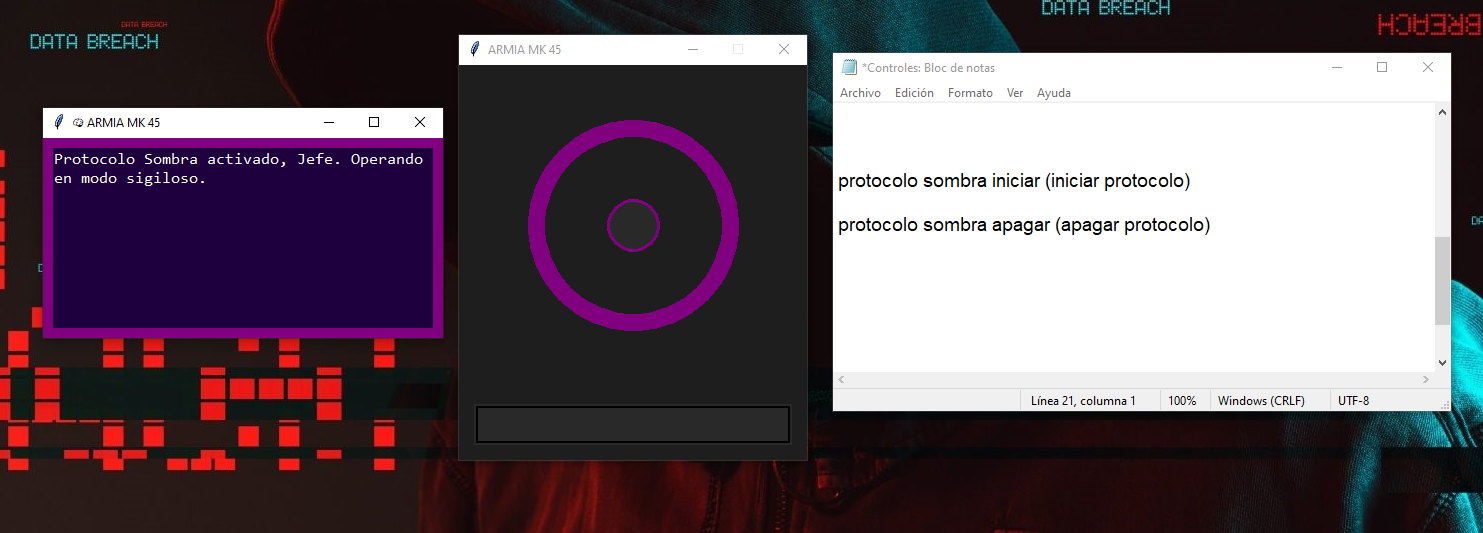Click the Notepad icon in Controles title bar
The height and width of the screenshot is (533, 1483).
[849, 67]
